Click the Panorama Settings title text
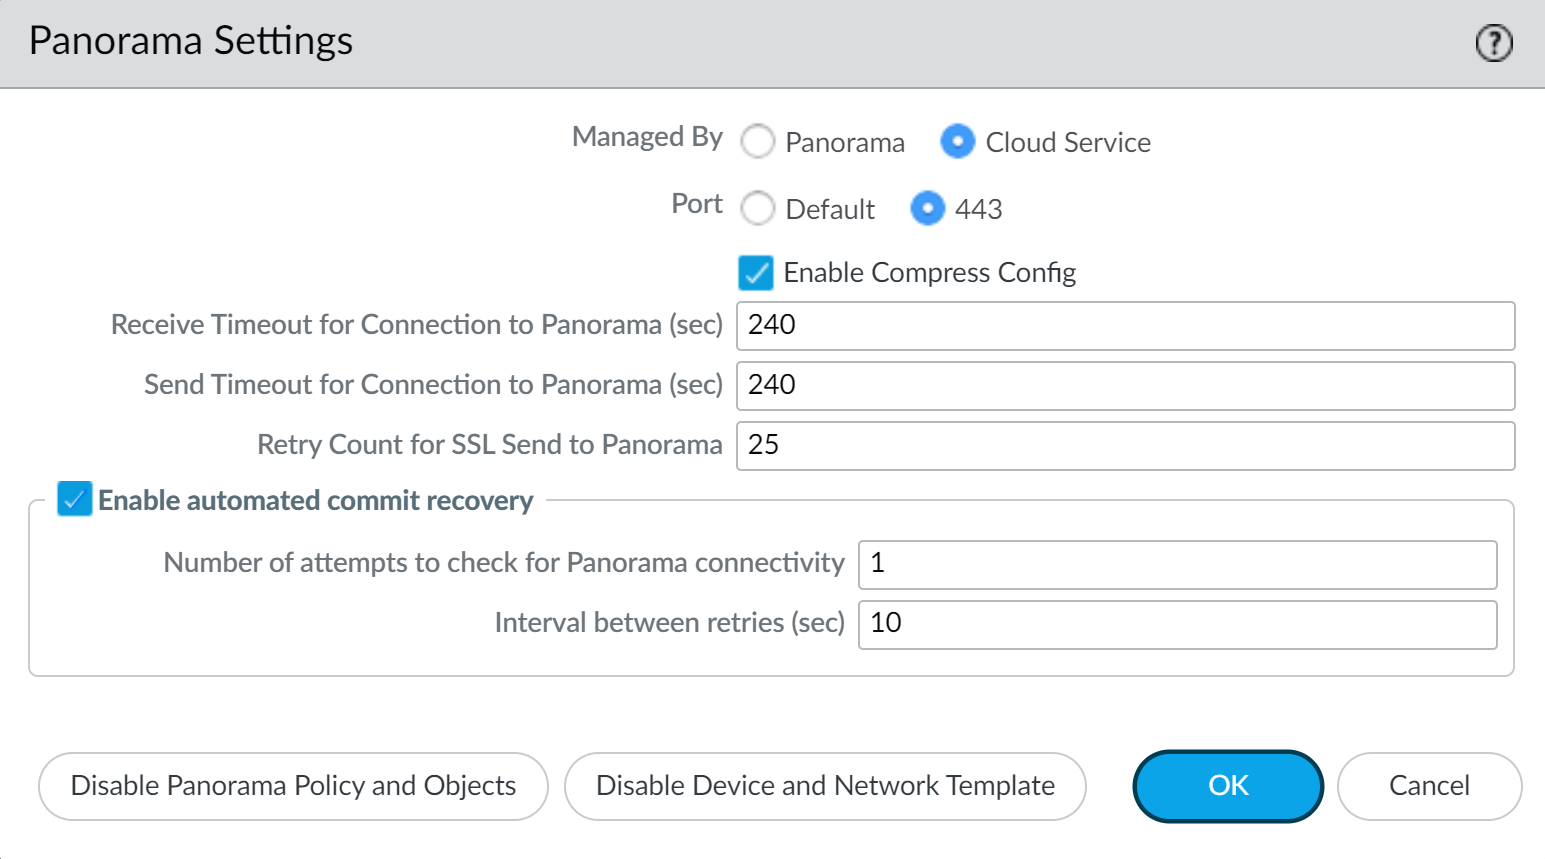This screenshot has height=859, width=1545. [x=191, y=41]
